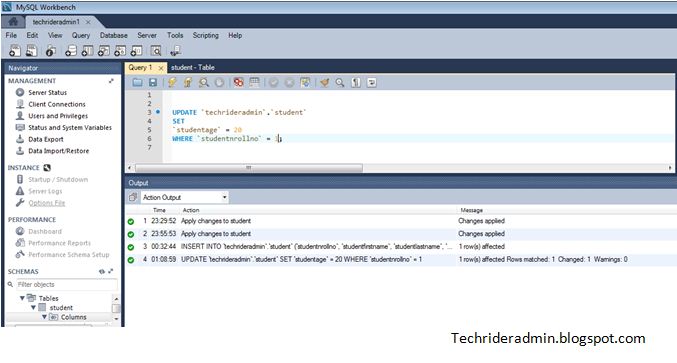Viewport: 677px width, 363px height.
Task: Open a script file in the query editor
Action: tap(137, 82)
